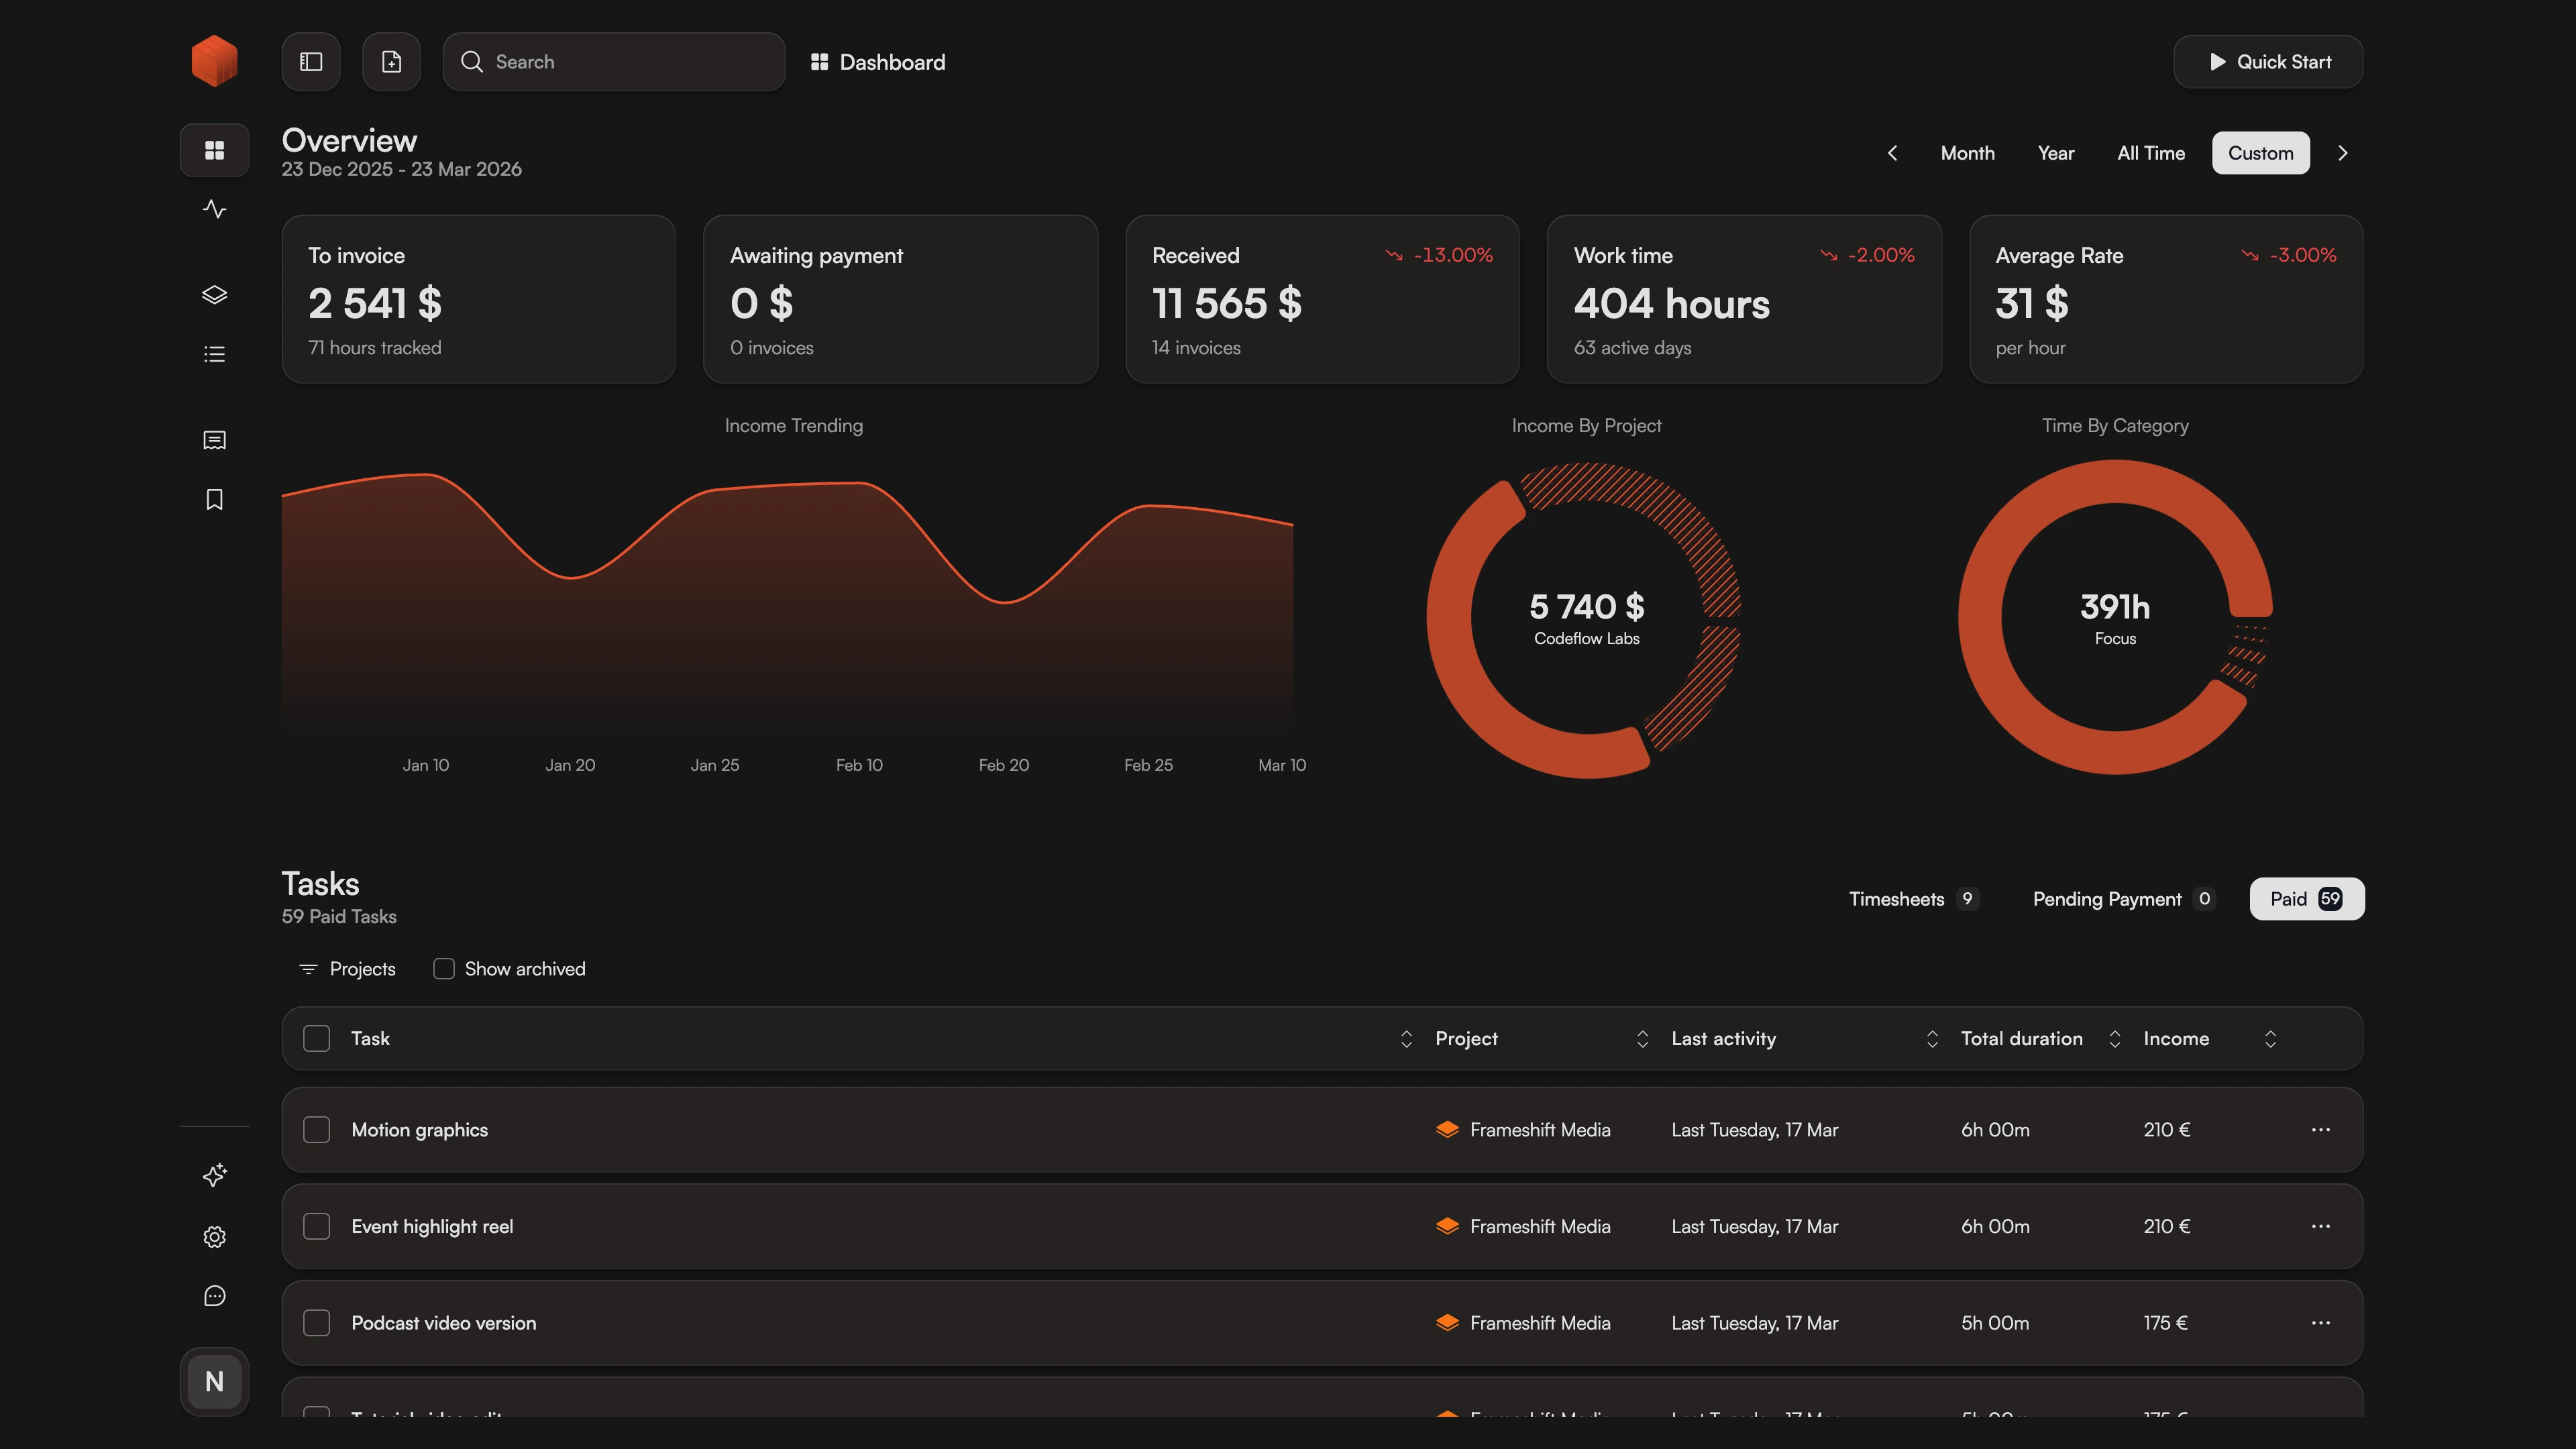The image size is (2576, 1449).
Task: Select the Bookmarks icon in sidebar
Action: pos(214,500)
